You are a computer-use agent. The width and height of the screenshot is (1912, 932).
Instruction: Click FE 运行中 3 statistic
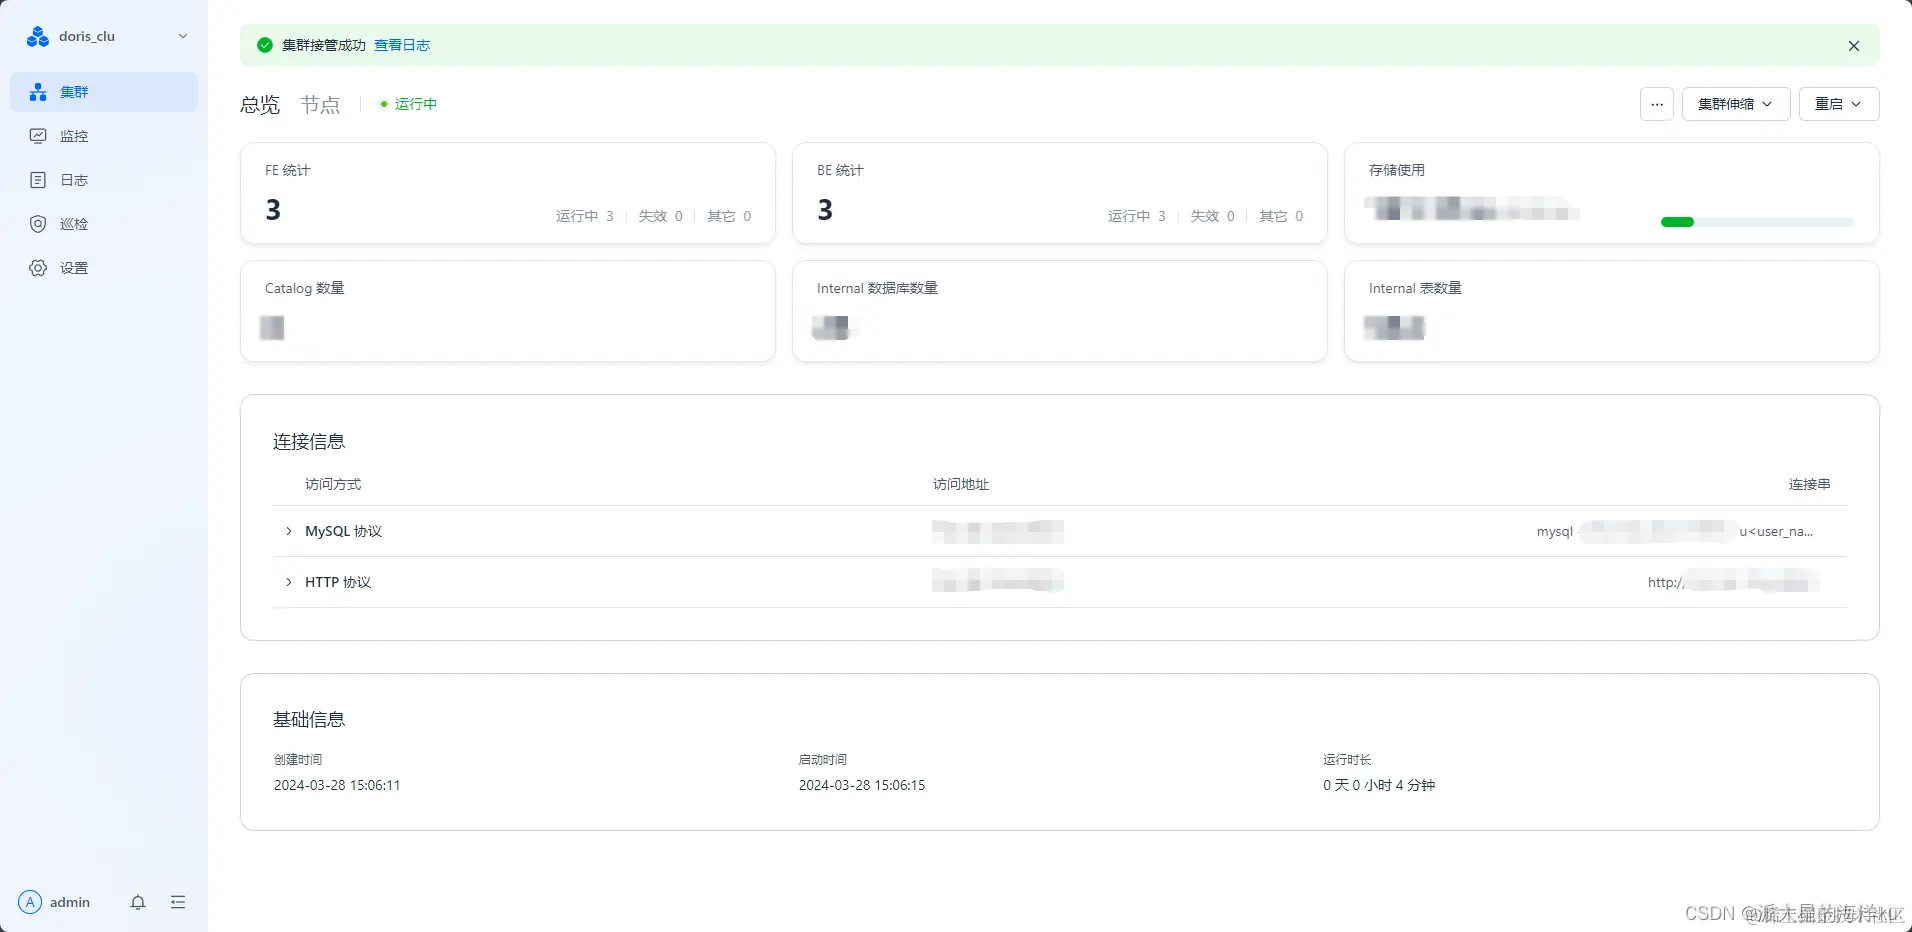click(x=585, y=216)
